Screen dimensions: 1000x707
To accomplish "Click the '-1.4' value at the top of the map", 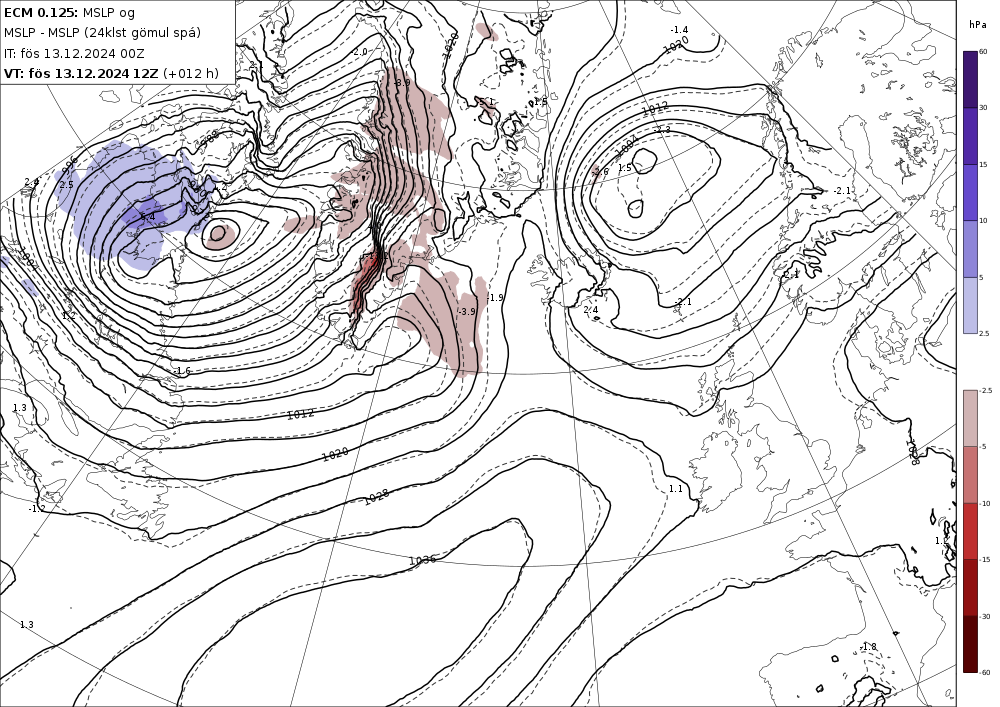I will 679,30.
